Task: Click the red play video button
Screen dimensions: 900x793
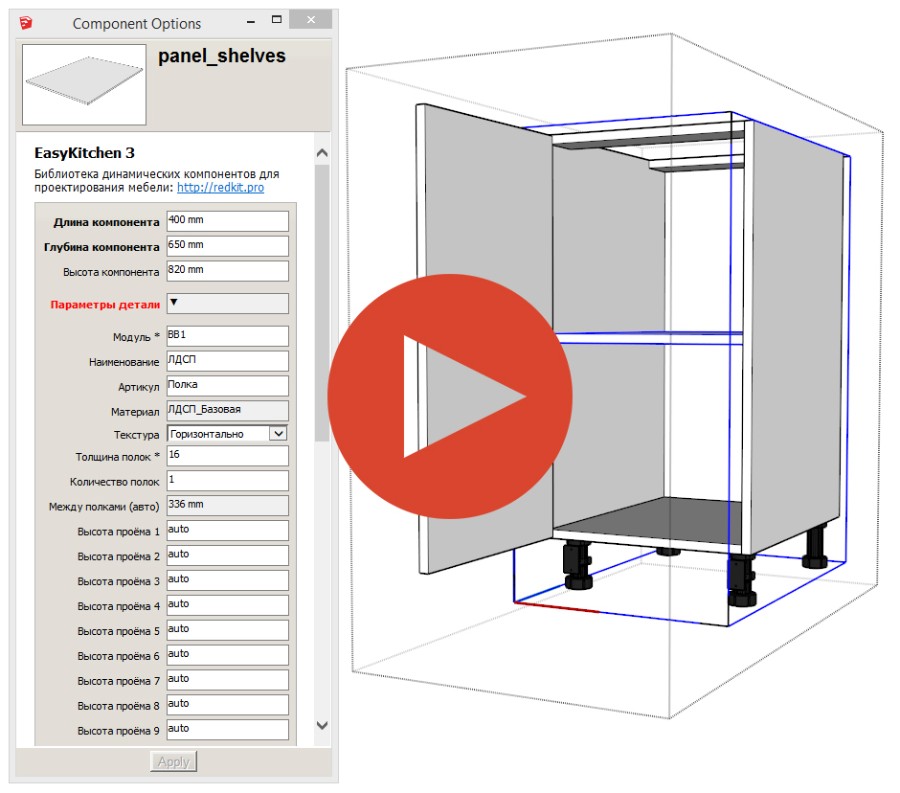Action: coord(450,396)
